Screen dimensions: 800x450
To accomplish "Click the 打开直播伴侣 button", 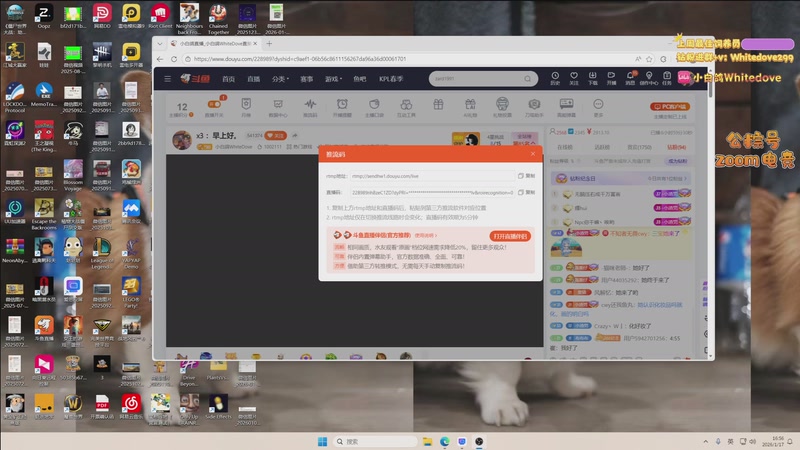I will 510,236.
